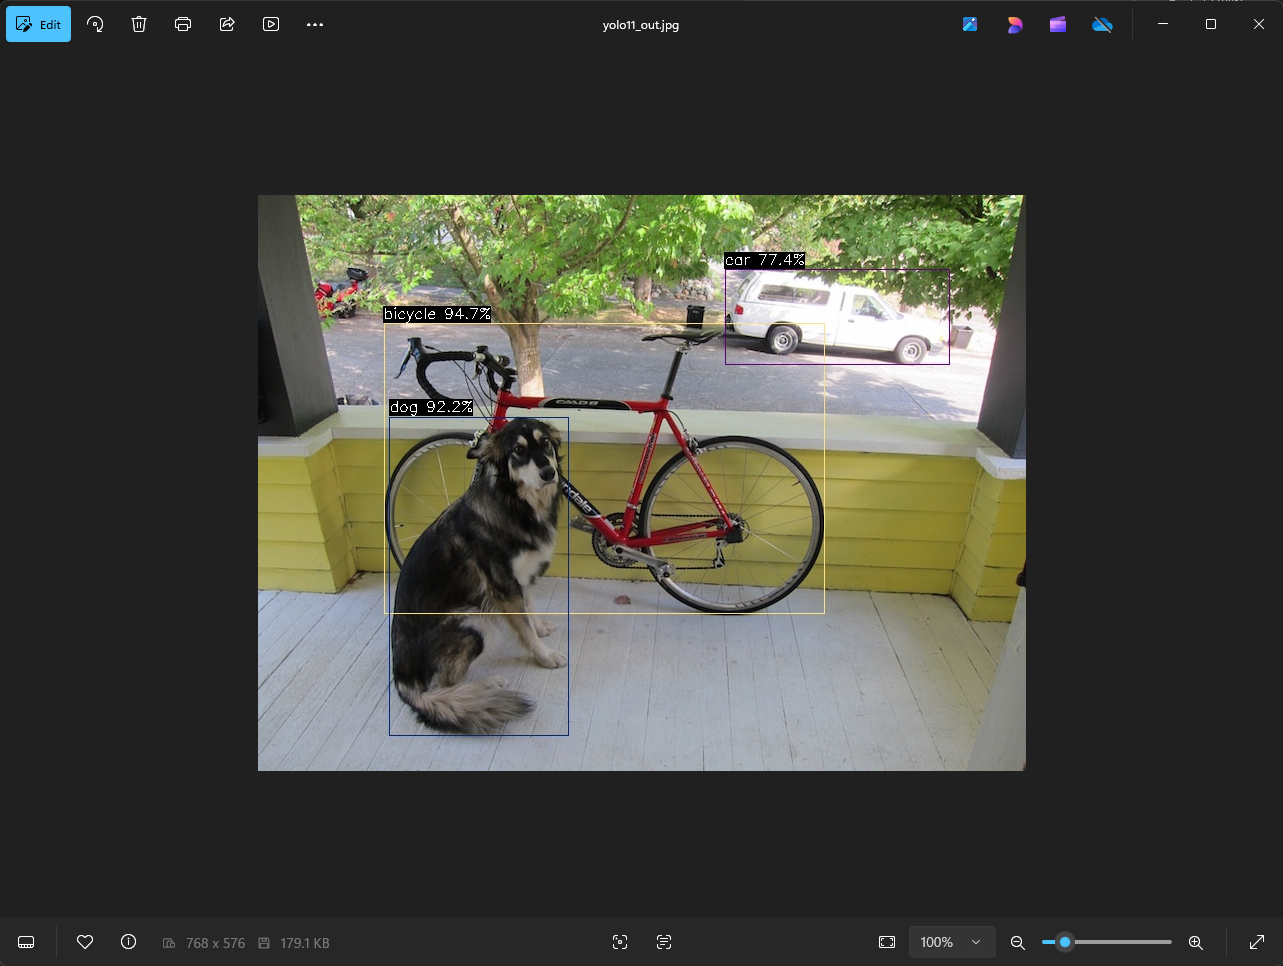Open the three-dot See more menu

(x=315, y=24)
